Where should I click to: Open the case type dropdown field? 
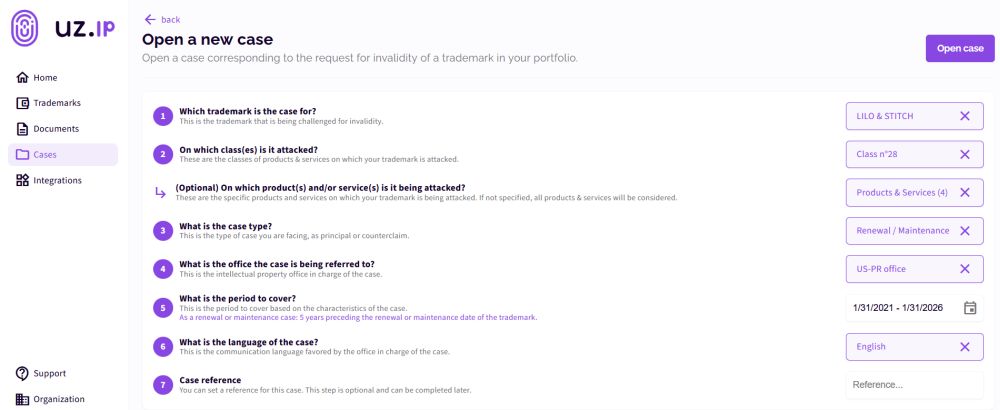[902, 231]
